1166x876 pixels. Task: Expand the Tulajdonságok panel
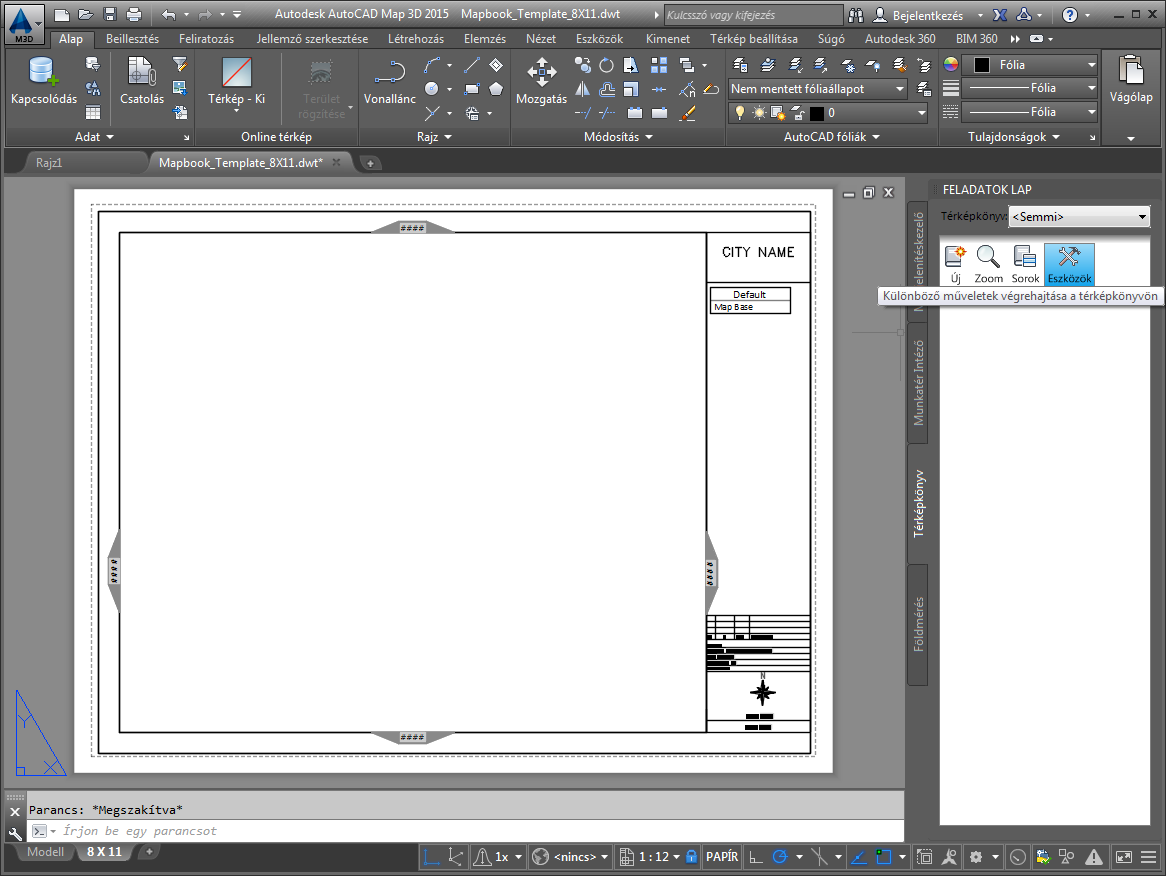(x=1014, y=137)
